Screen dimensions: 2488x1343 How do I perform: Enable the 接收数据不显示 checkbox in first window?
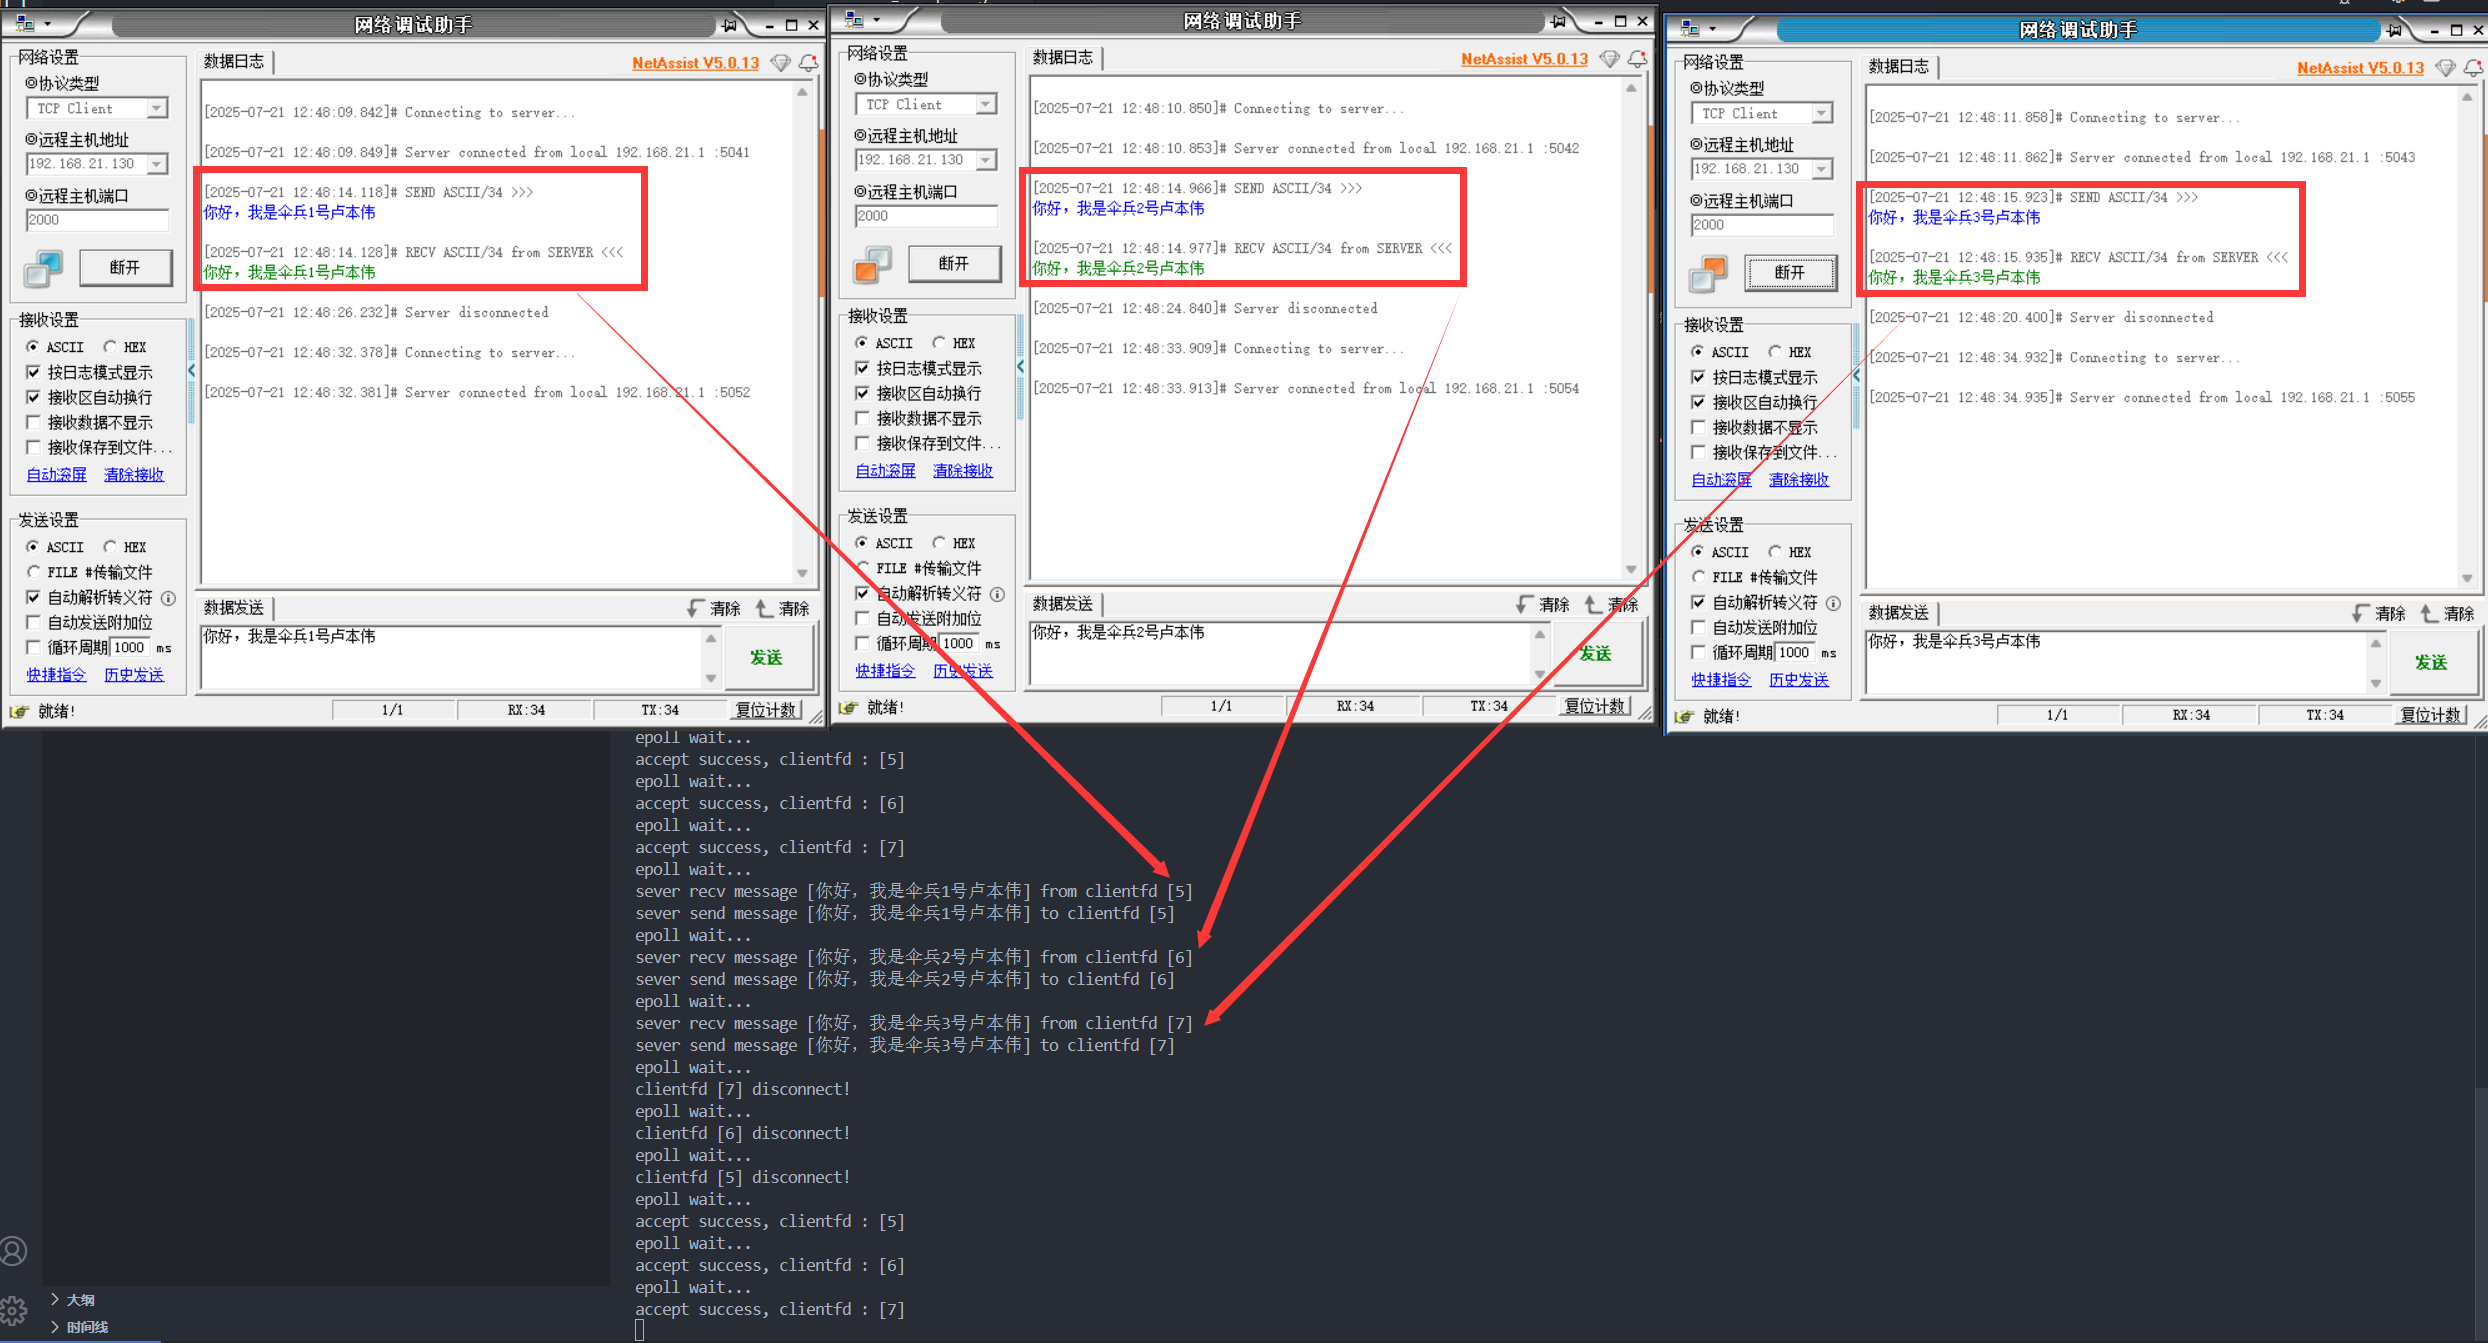33,421
